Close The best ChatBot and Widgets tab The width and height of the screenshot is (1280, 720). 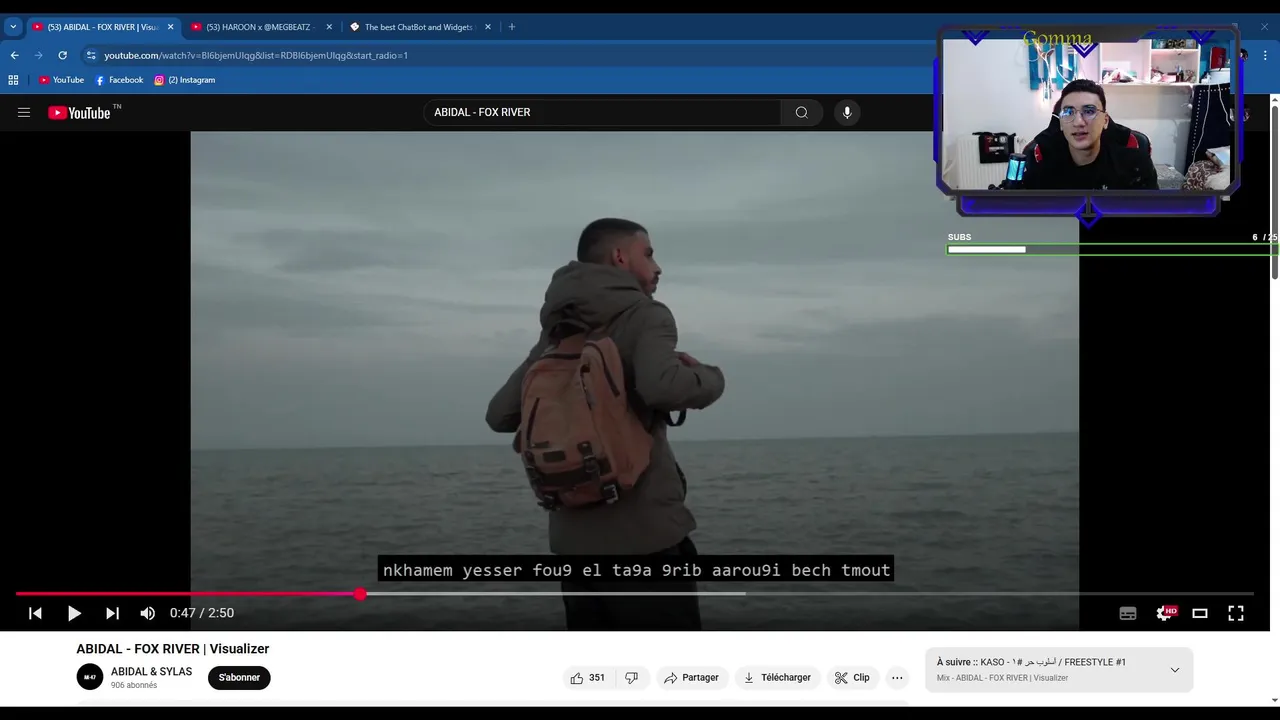click(x=488, y=27)
